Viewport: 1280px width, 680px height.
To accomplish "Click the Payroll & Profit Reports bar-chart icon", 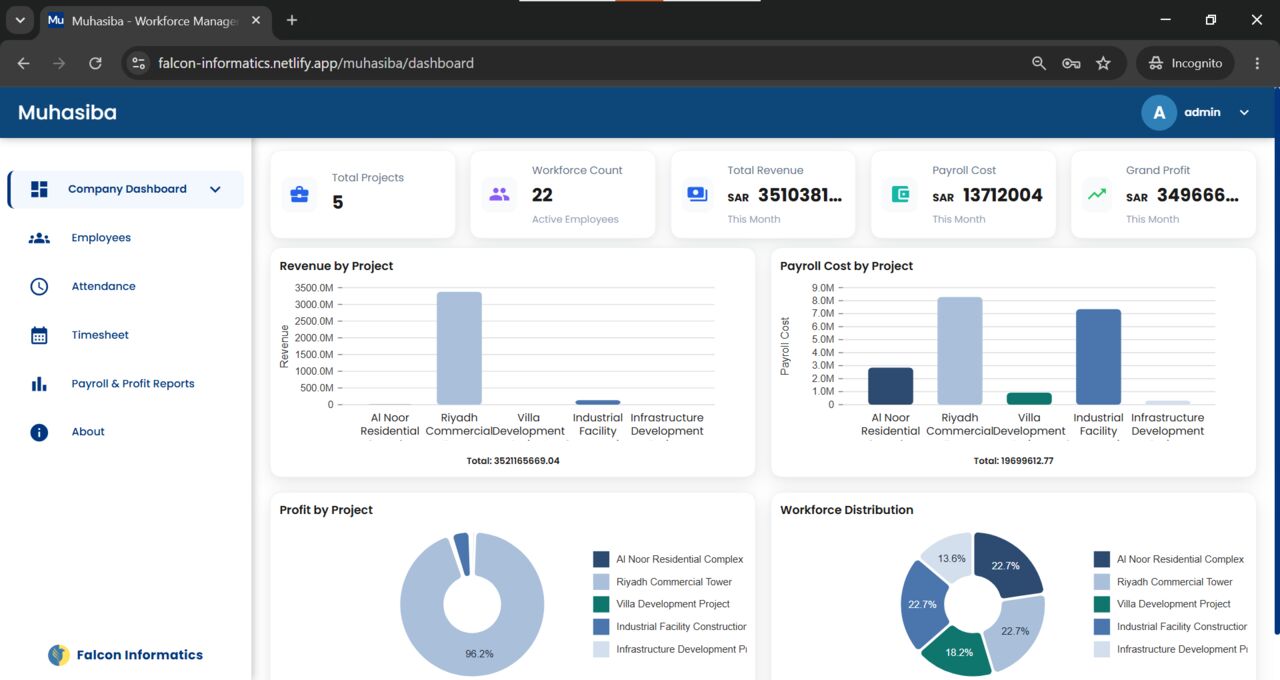I will pyautogui.click(x=39, y=384).
